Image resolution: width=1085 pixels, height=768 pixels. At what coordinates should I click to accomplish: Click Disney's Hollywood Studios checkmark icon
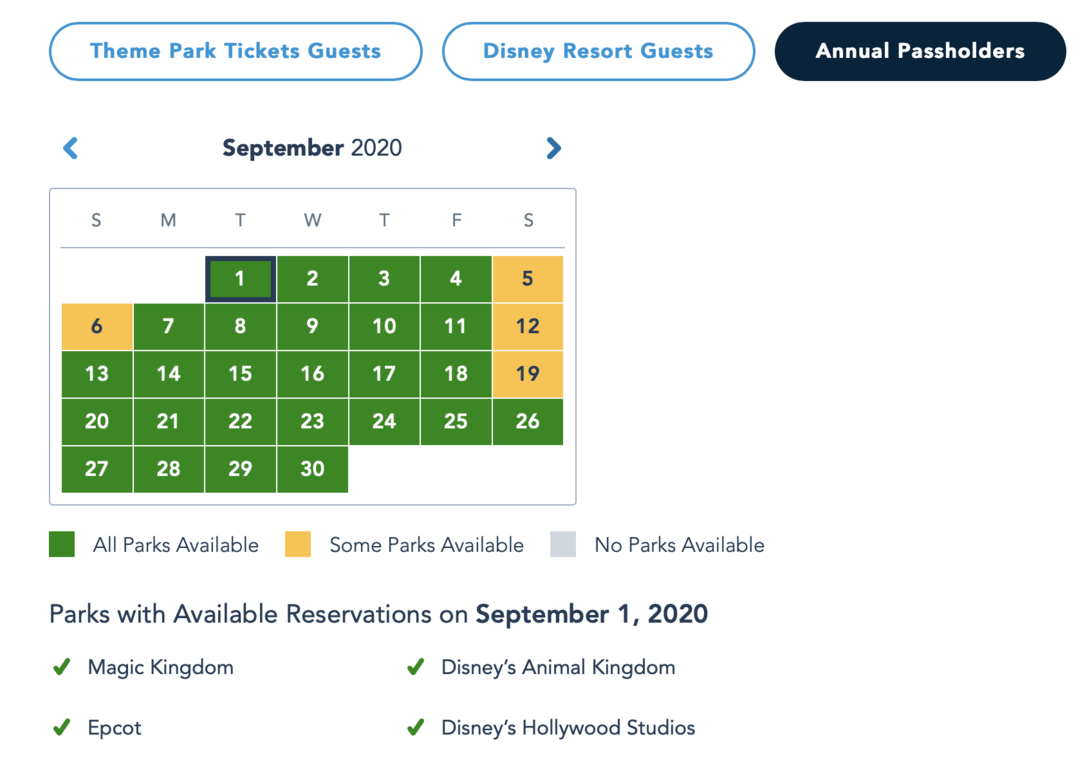415,727
